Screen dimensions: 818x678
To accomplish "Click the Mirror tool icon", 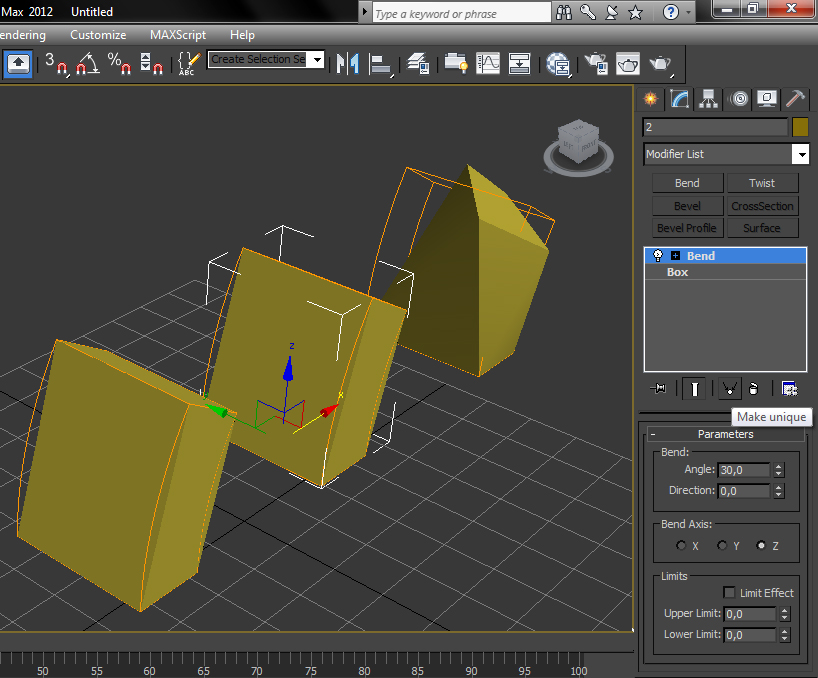I will coord(348,64).
